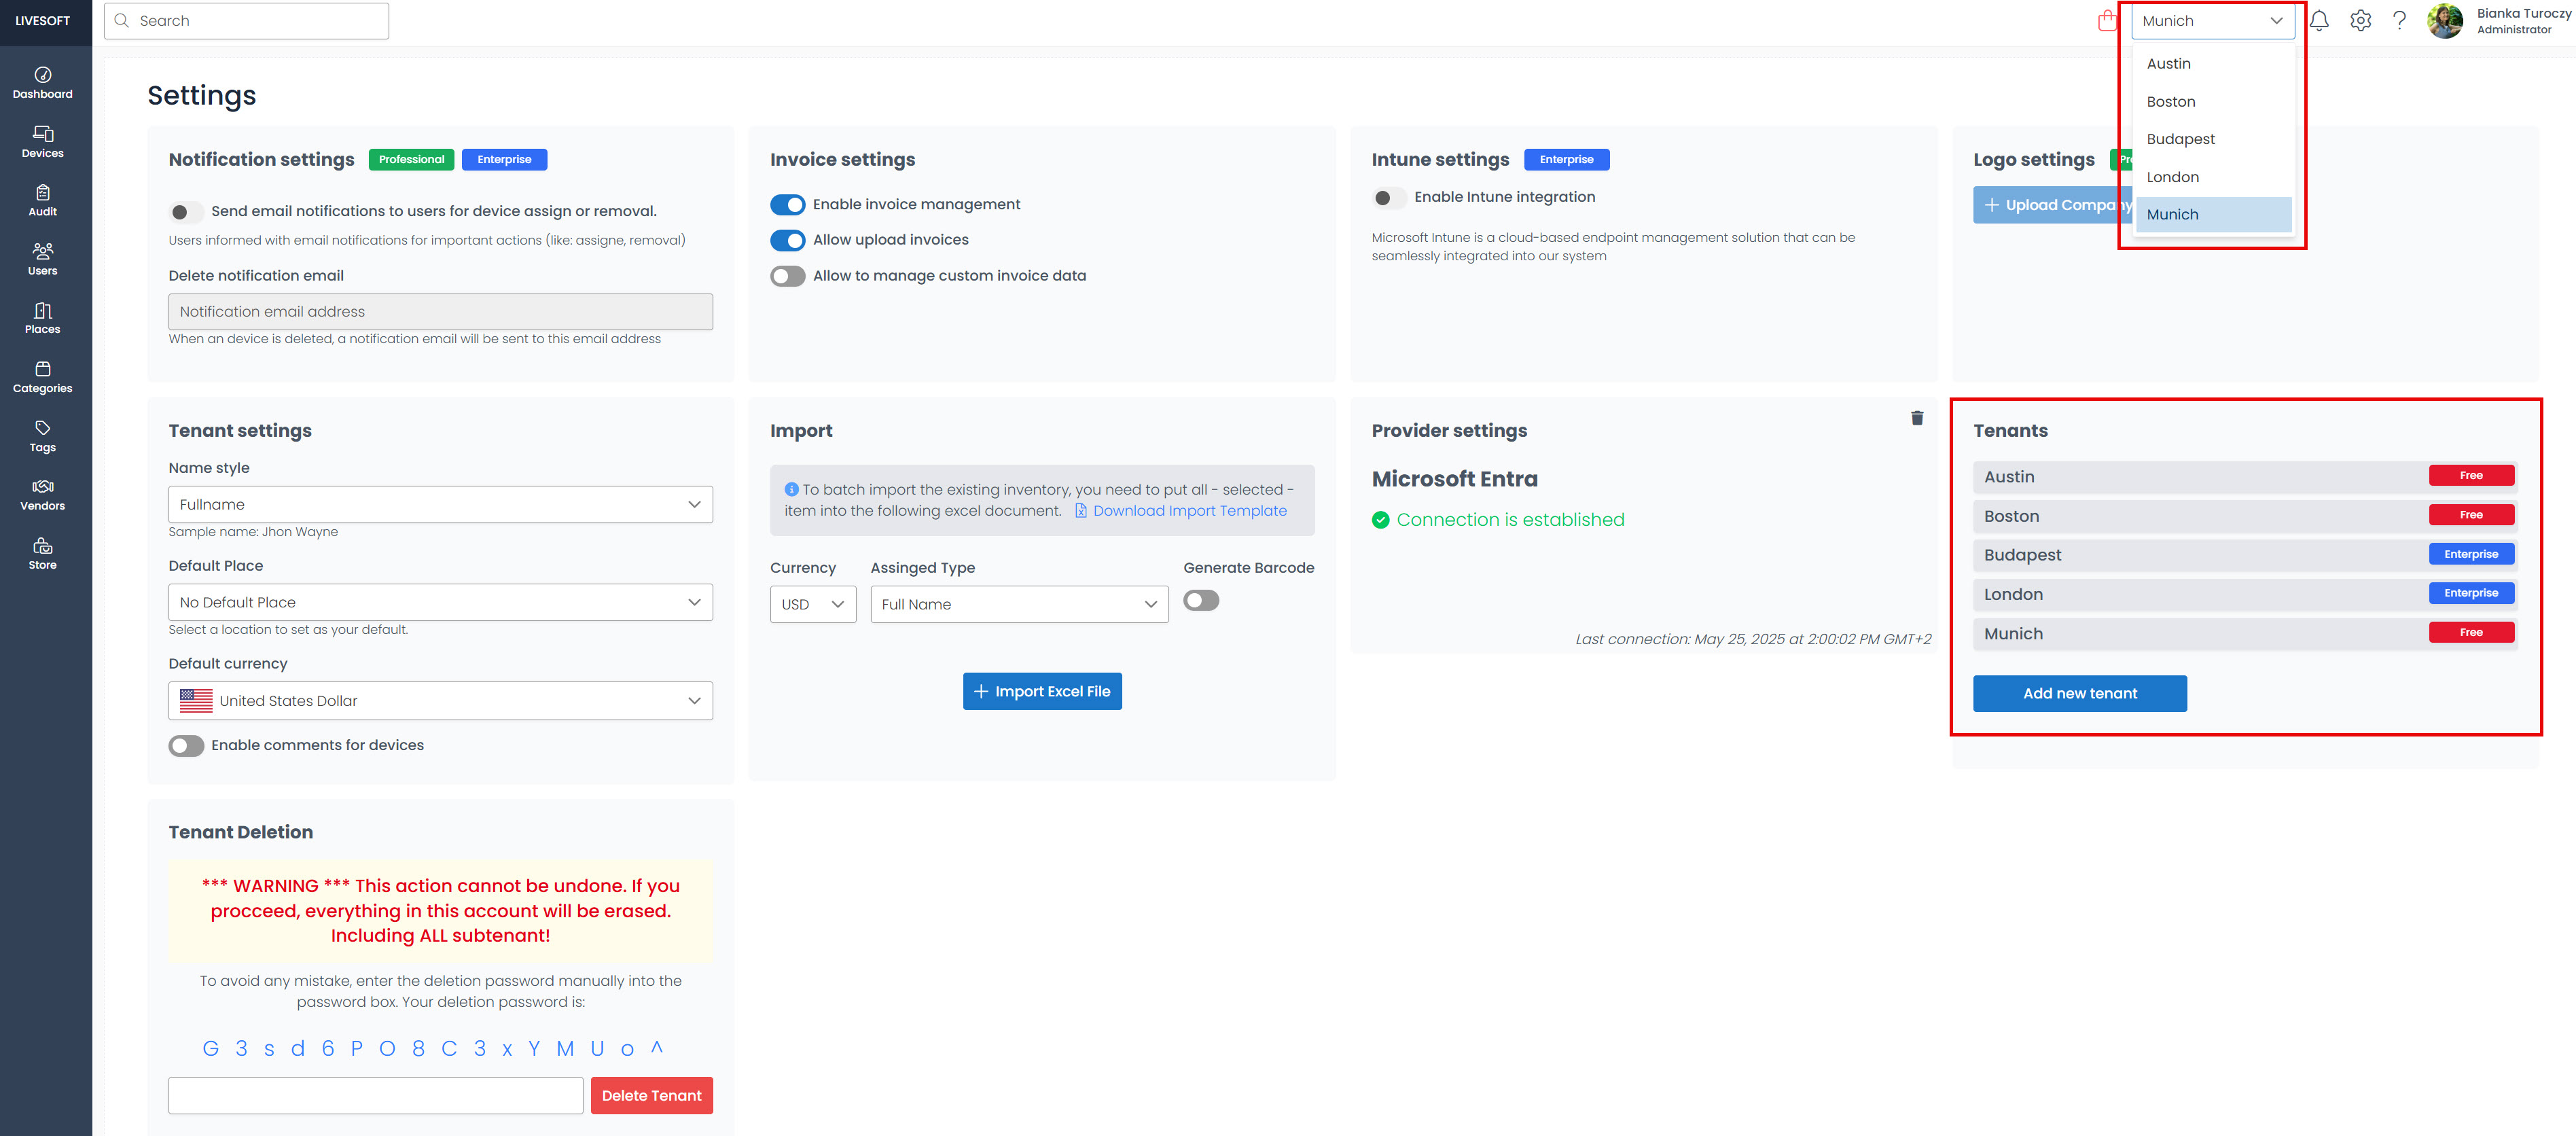The height and width of the screenshot is (1136, 2576).
Task: Collapse the Munich tenant selector
Action: click(2212, 21)
